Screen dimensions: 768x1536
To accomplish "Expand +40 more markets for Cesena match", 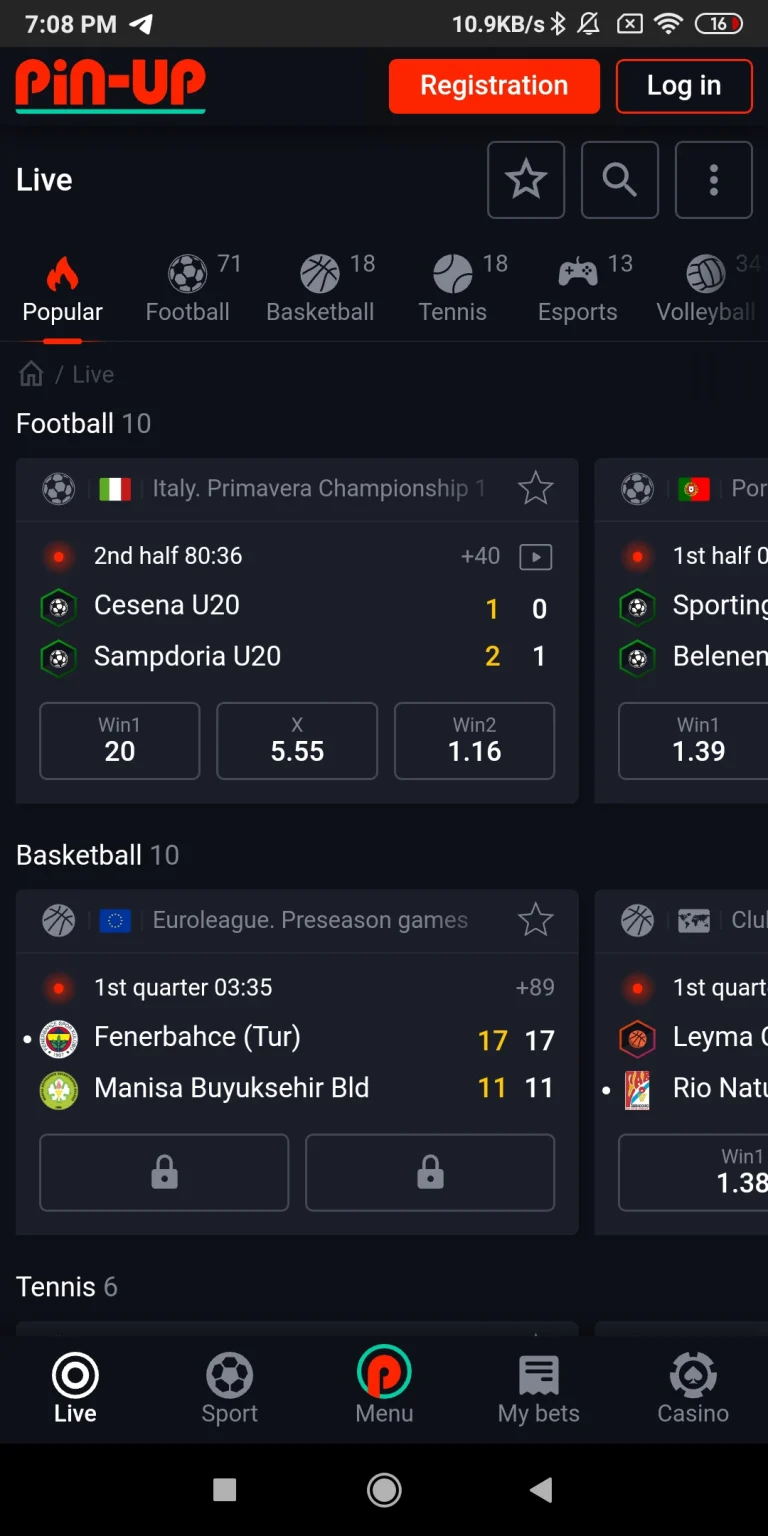I will (480, 556).
